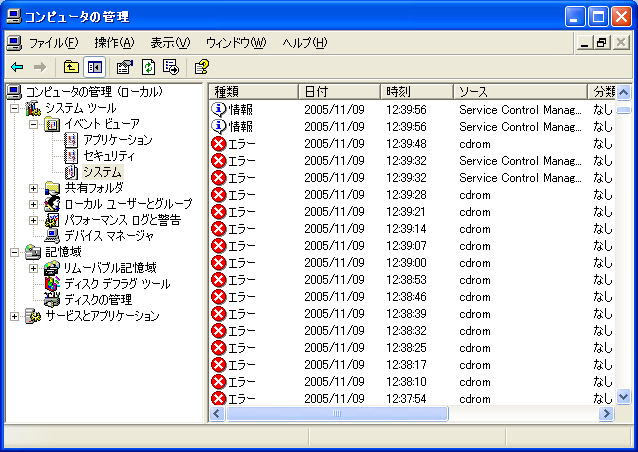Viewport: 638px width, 452px height.
Task: Sort by the 日付 column header
Action: (339, 92)
